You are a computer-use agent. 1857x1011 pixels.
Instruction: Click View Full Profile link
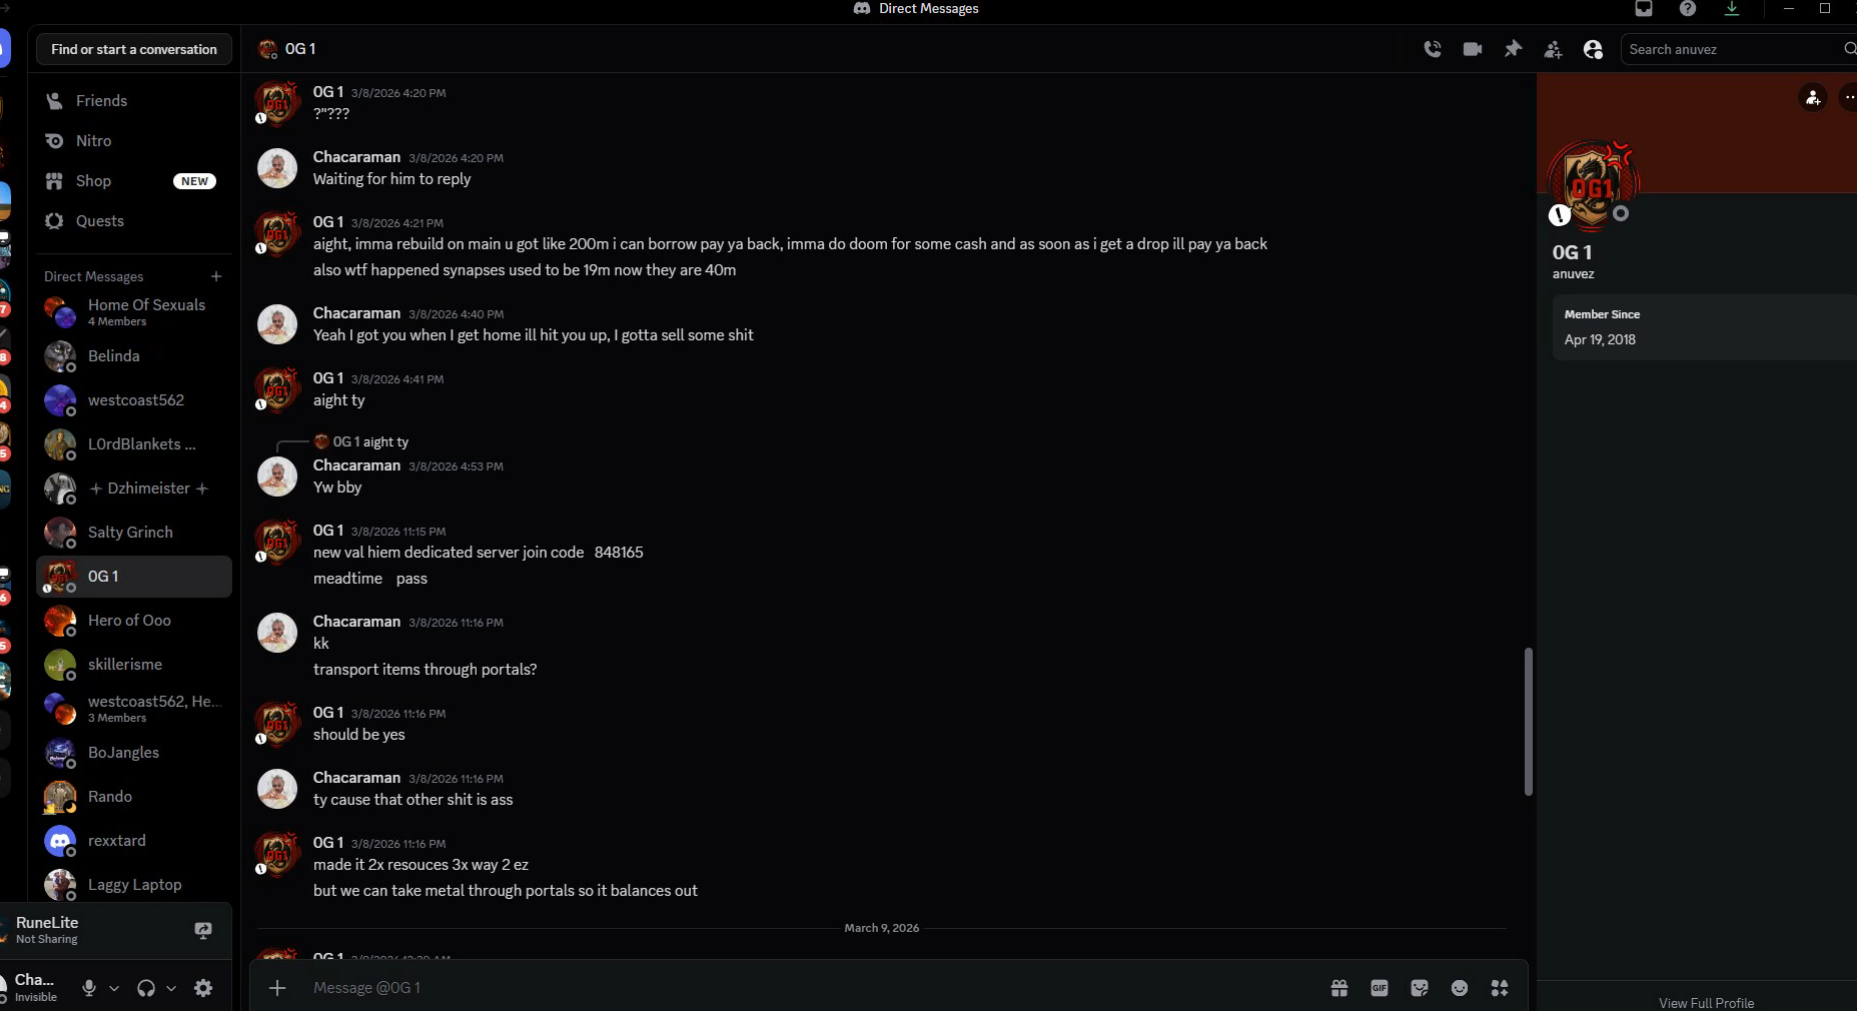(x=1705, y=1002)
